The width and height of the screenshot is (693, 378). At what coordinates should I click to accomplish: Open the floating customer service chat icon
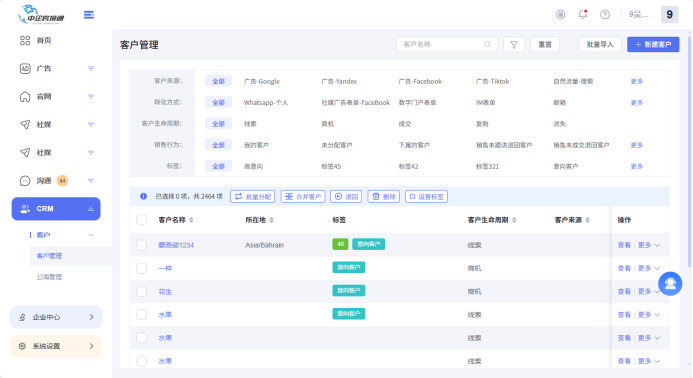pyautogui.click(x=670, y=283)
